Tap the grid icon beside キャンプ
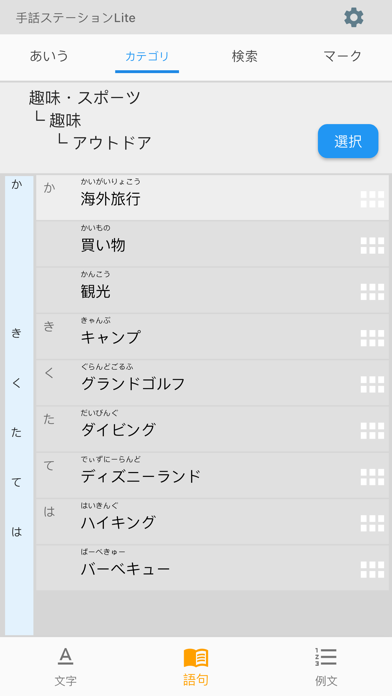Viewport: 392px width, 696px height. tap(372, 338)
